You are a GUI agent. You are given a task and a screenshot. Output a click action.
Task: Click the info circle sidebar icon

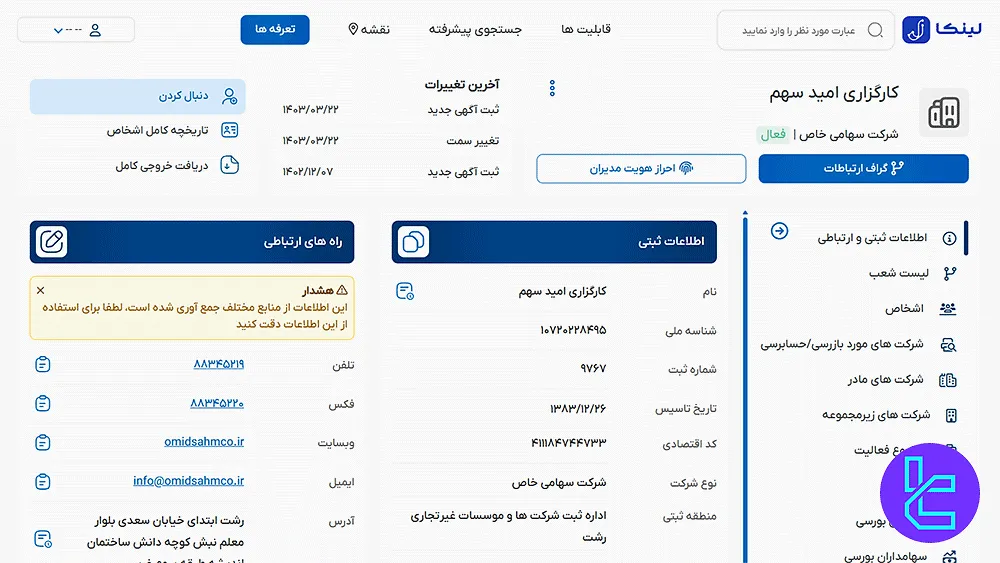pos(949,238)
